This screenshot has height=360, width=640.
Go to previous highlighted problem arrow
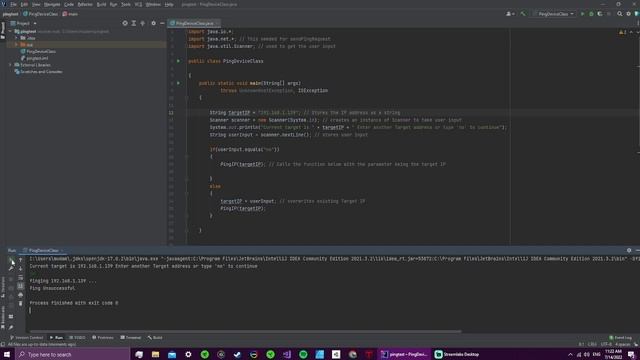pos(631,32)
